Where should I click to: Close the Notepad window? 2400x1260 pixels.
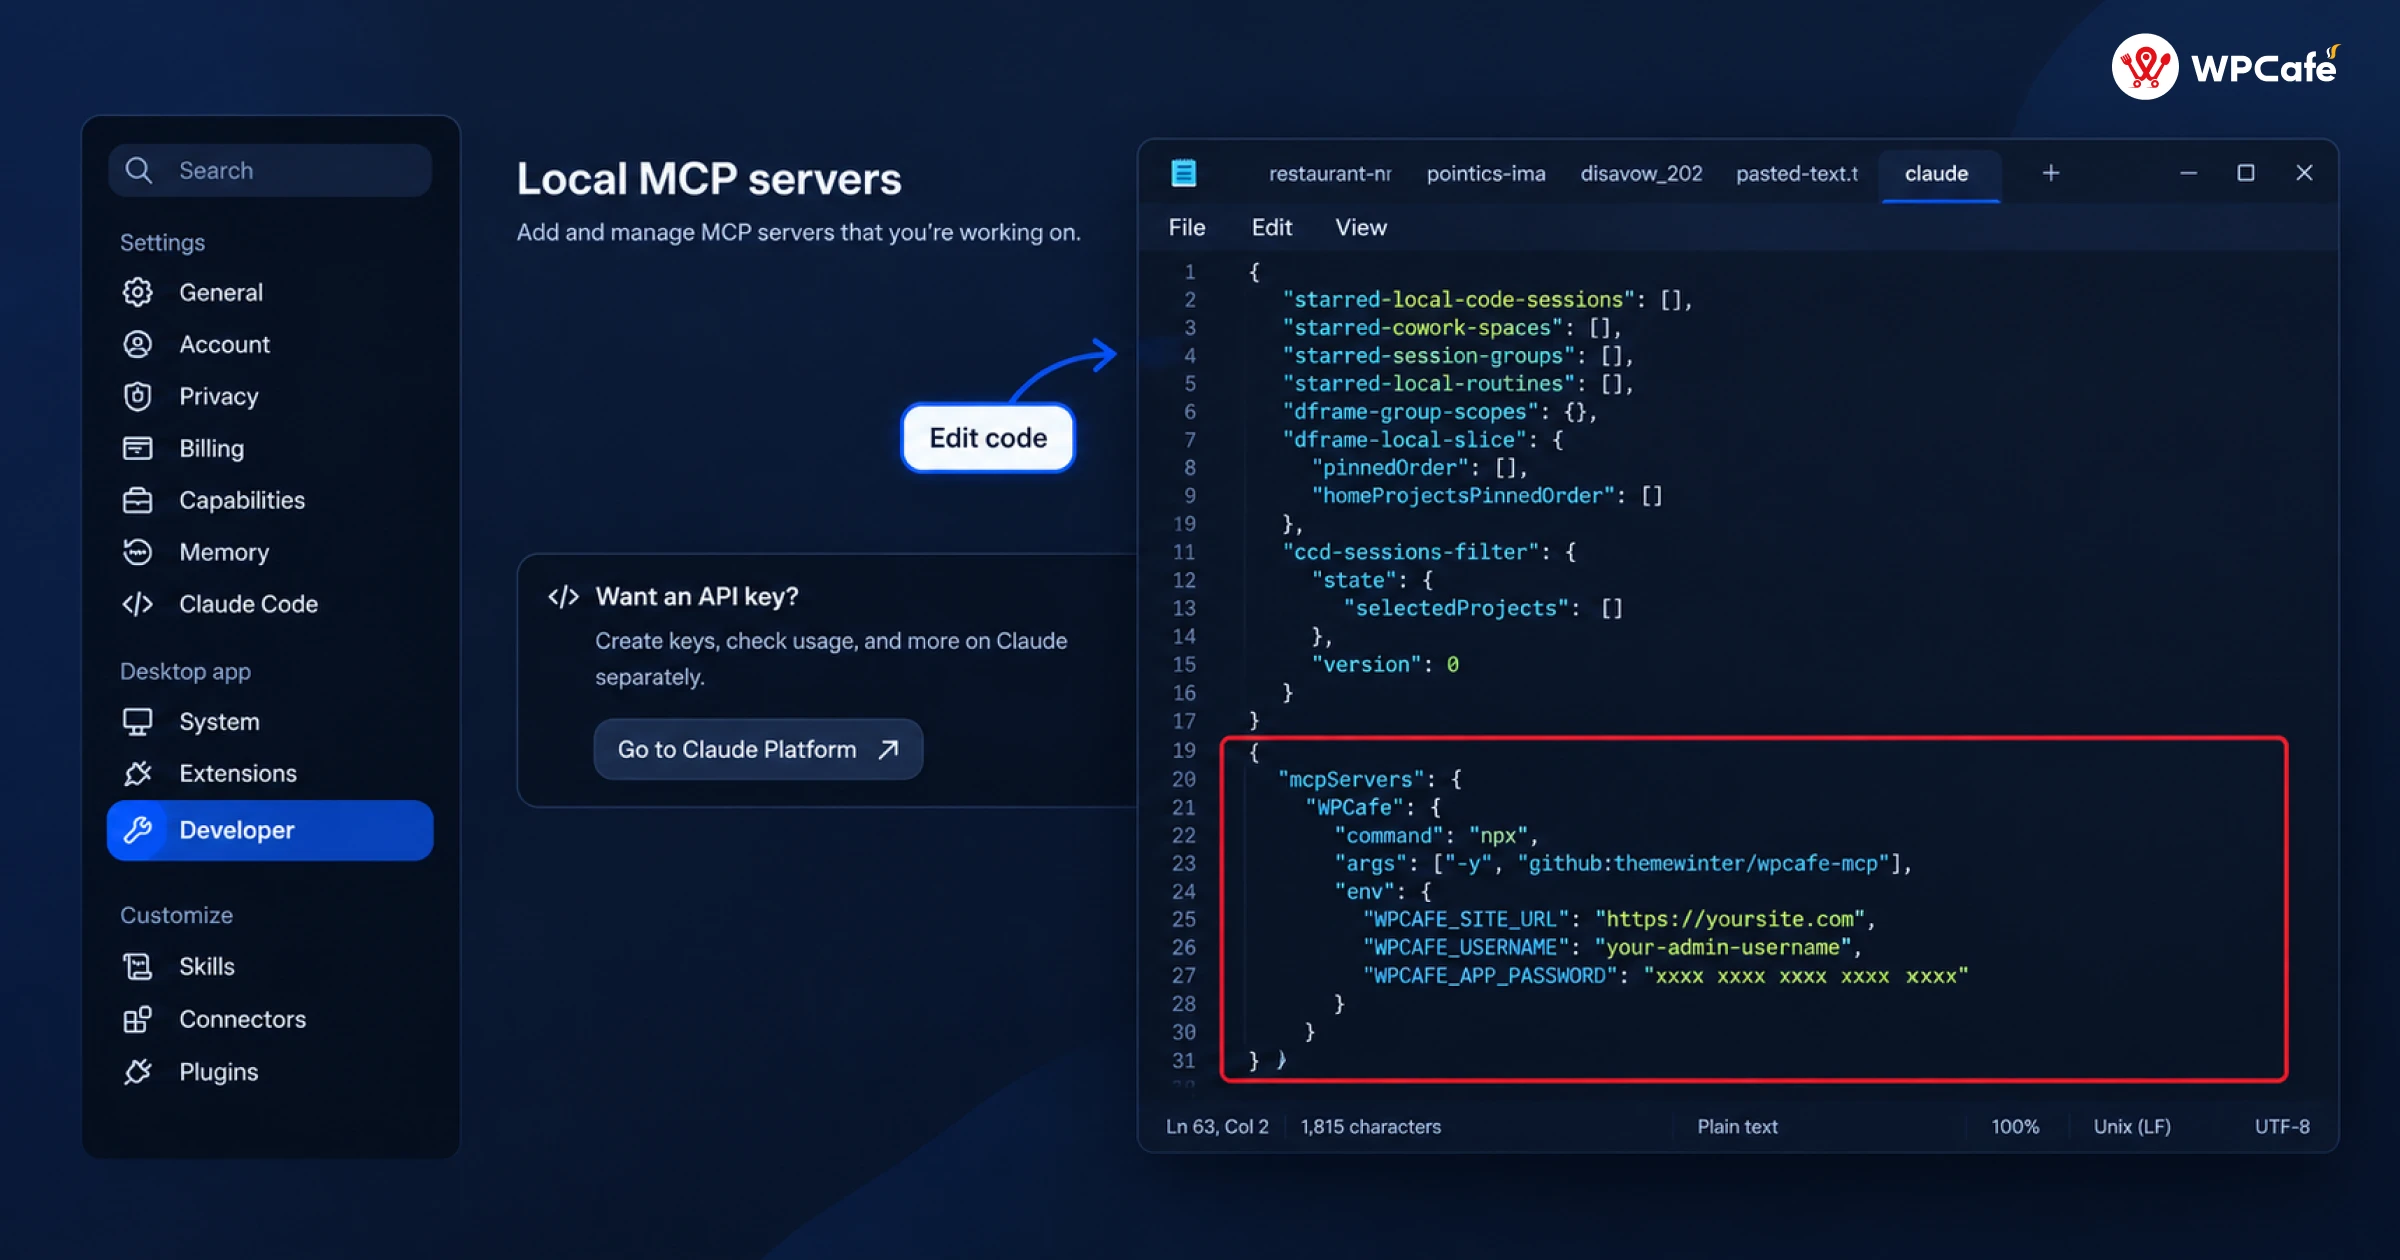point(2304,173)
